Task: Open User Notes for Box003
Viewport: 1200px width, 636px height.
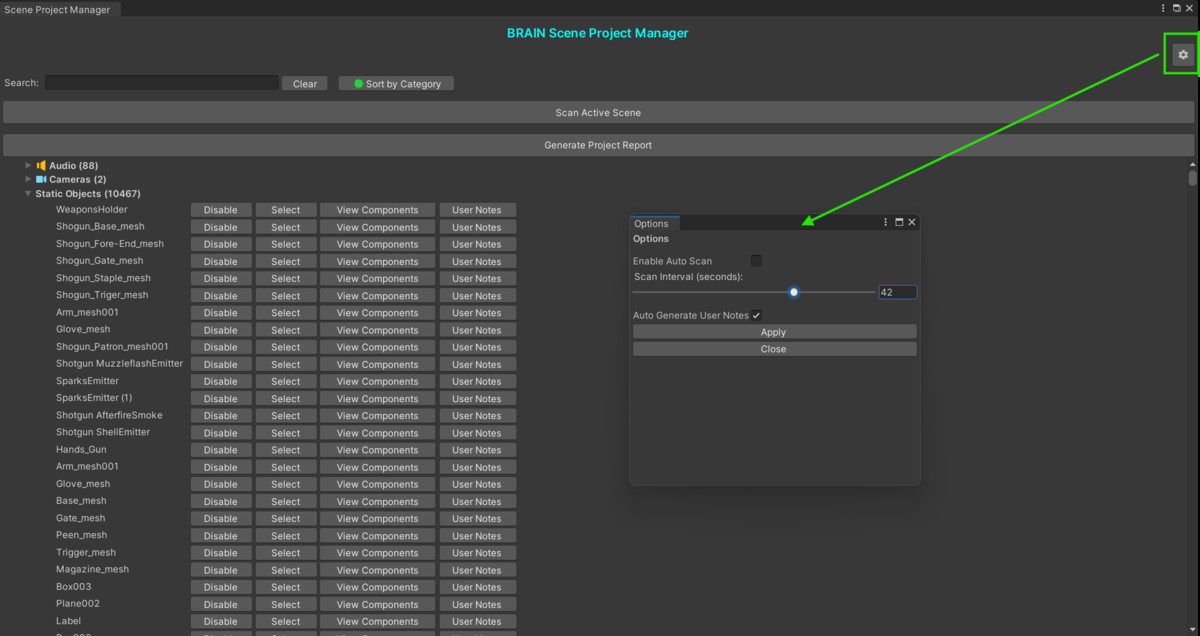Action: point(477,587)
